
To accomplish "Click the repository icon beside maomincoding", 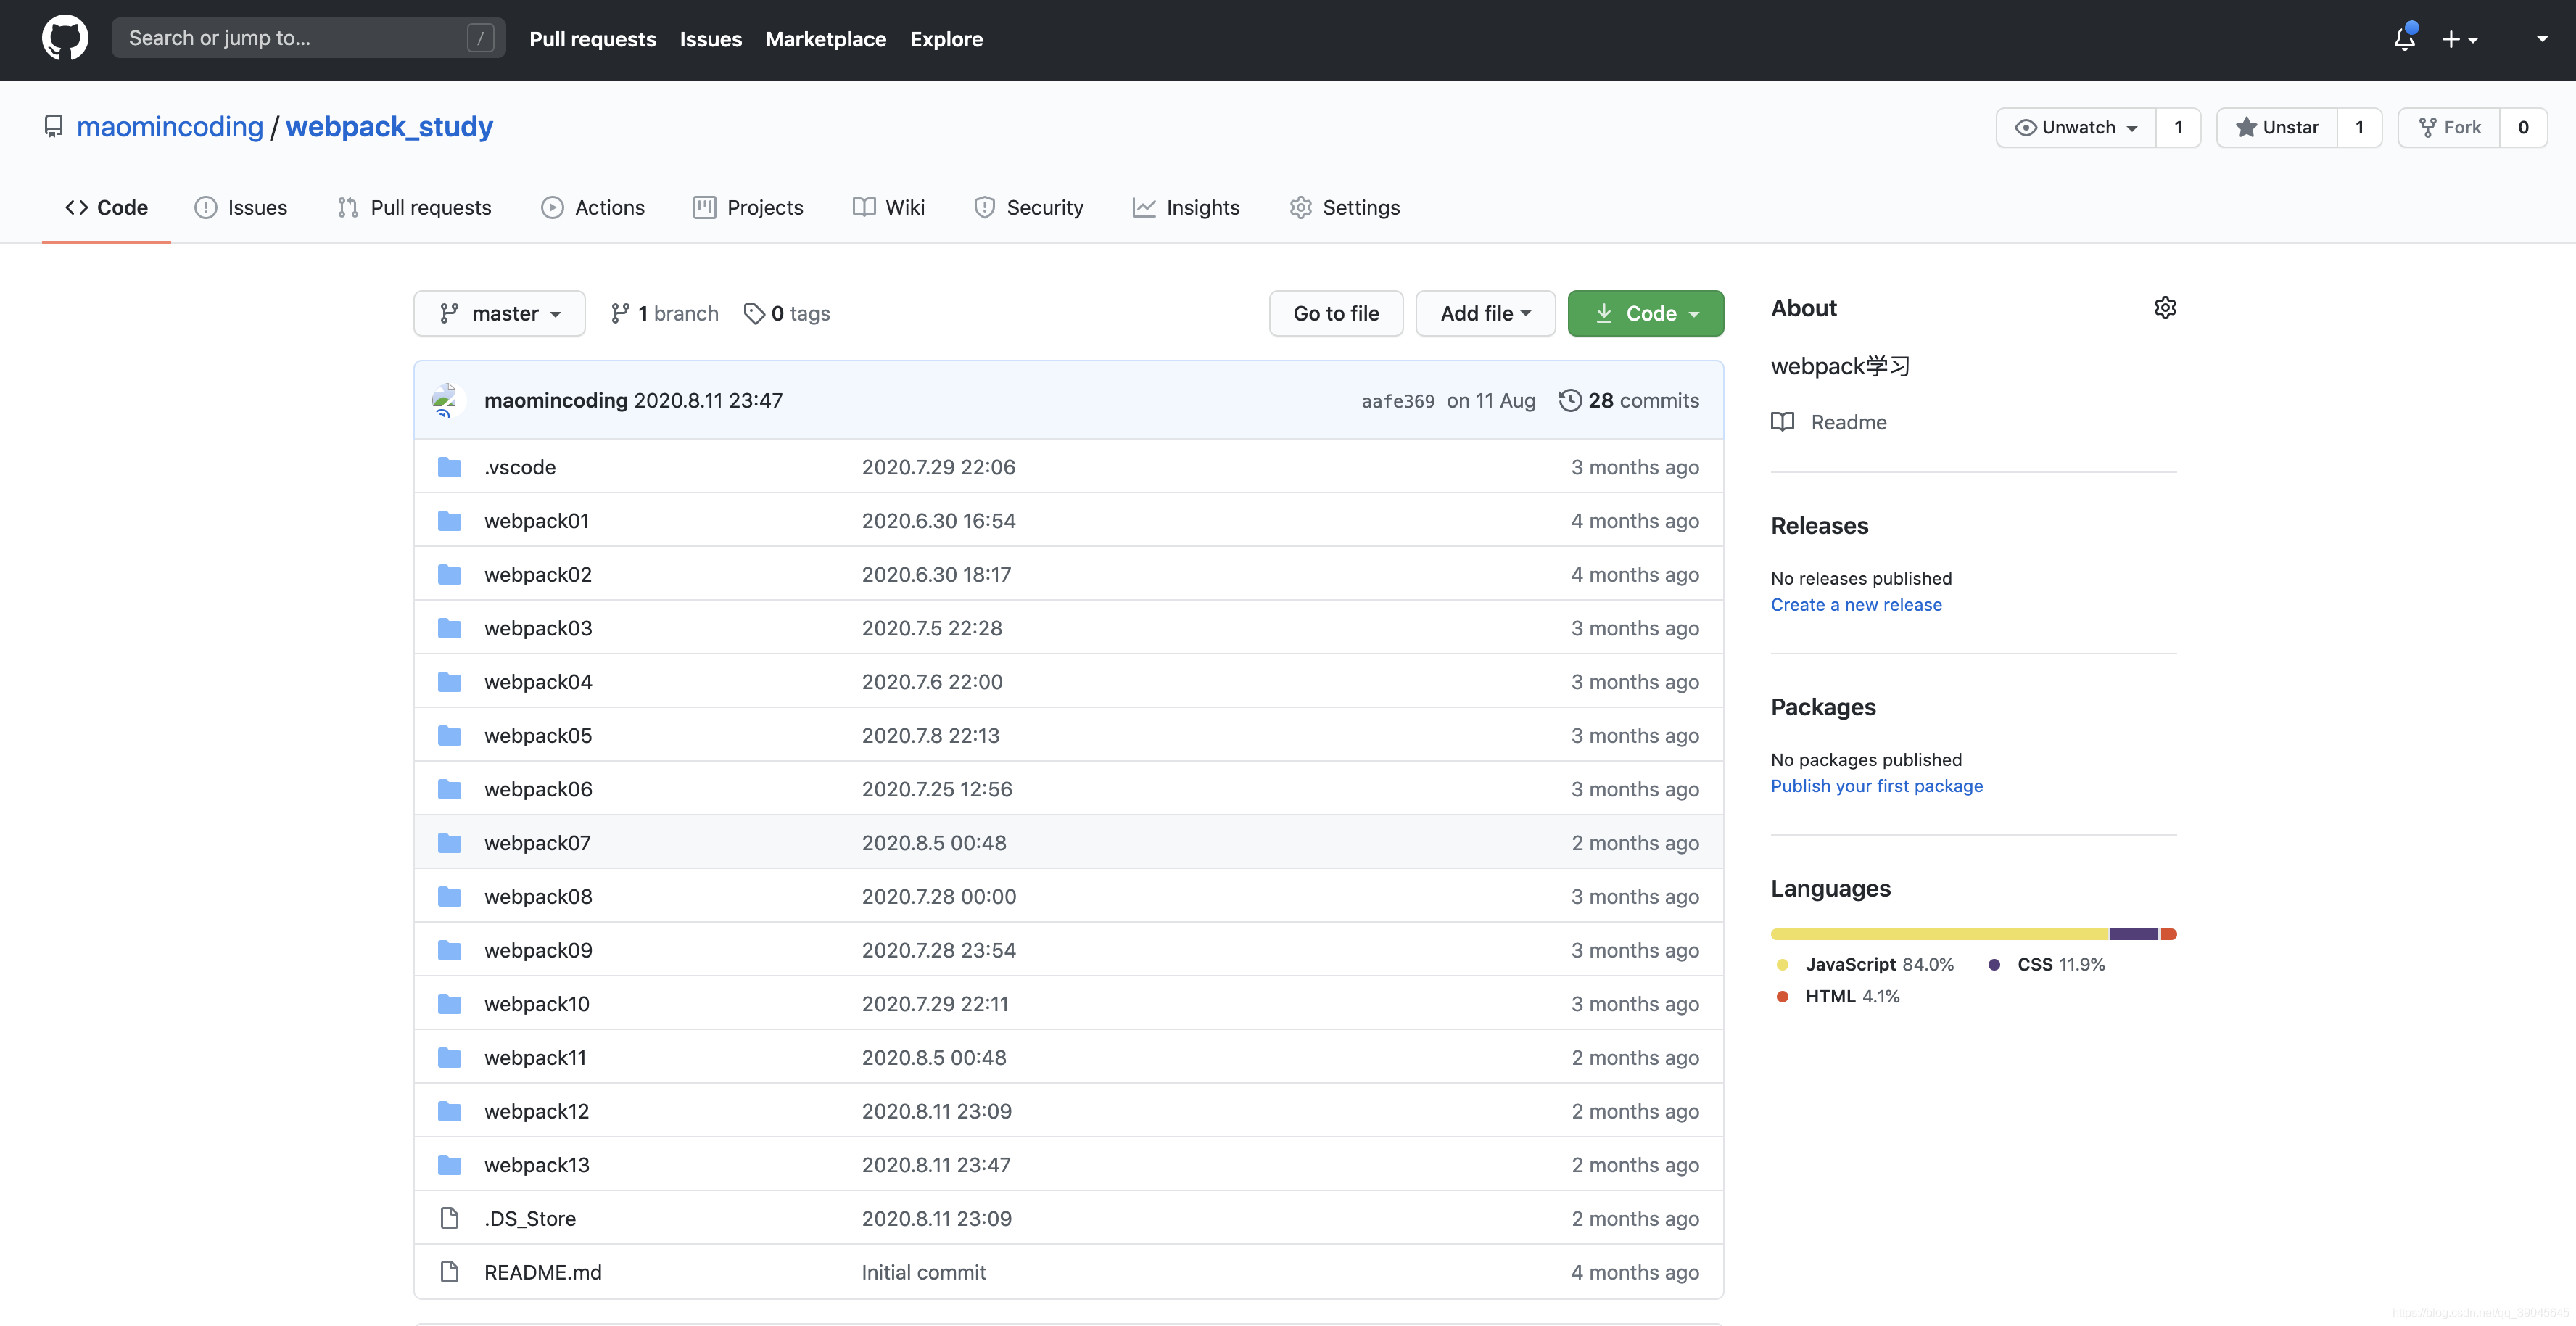I will pos(54,127).
